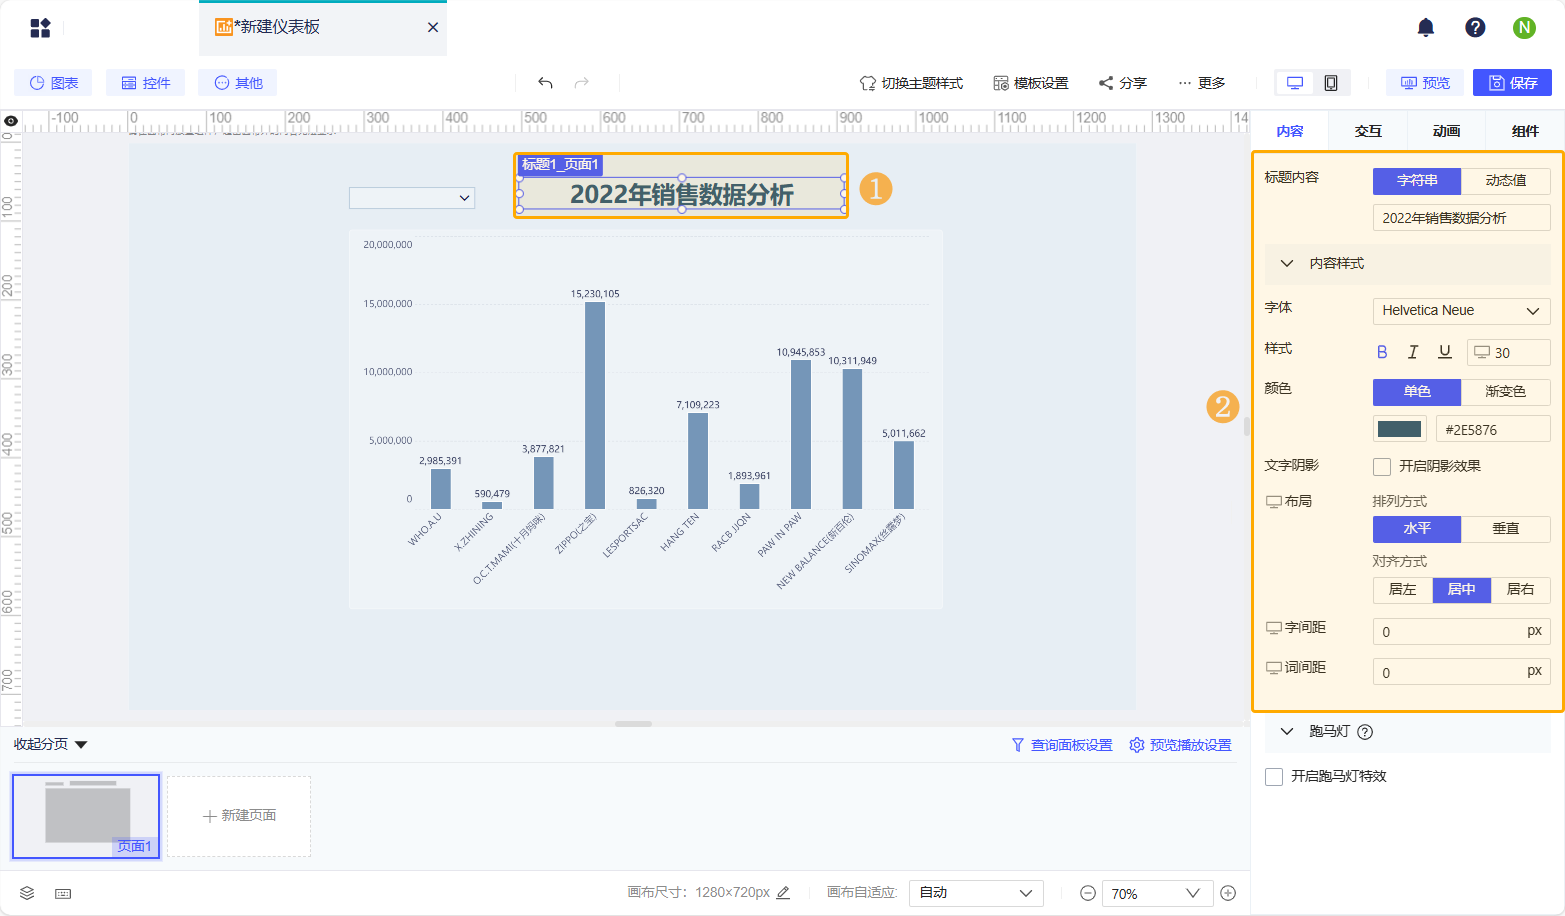The height and width of the screenshot is (916, 1565).
Task: Save dashboard with 保存 button
Action: (1512, 83)
